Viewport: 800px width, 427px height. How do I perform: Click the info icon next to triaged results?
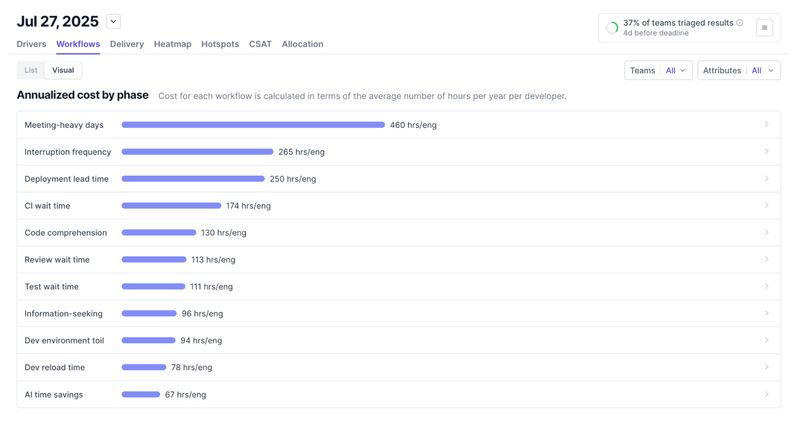740,22
